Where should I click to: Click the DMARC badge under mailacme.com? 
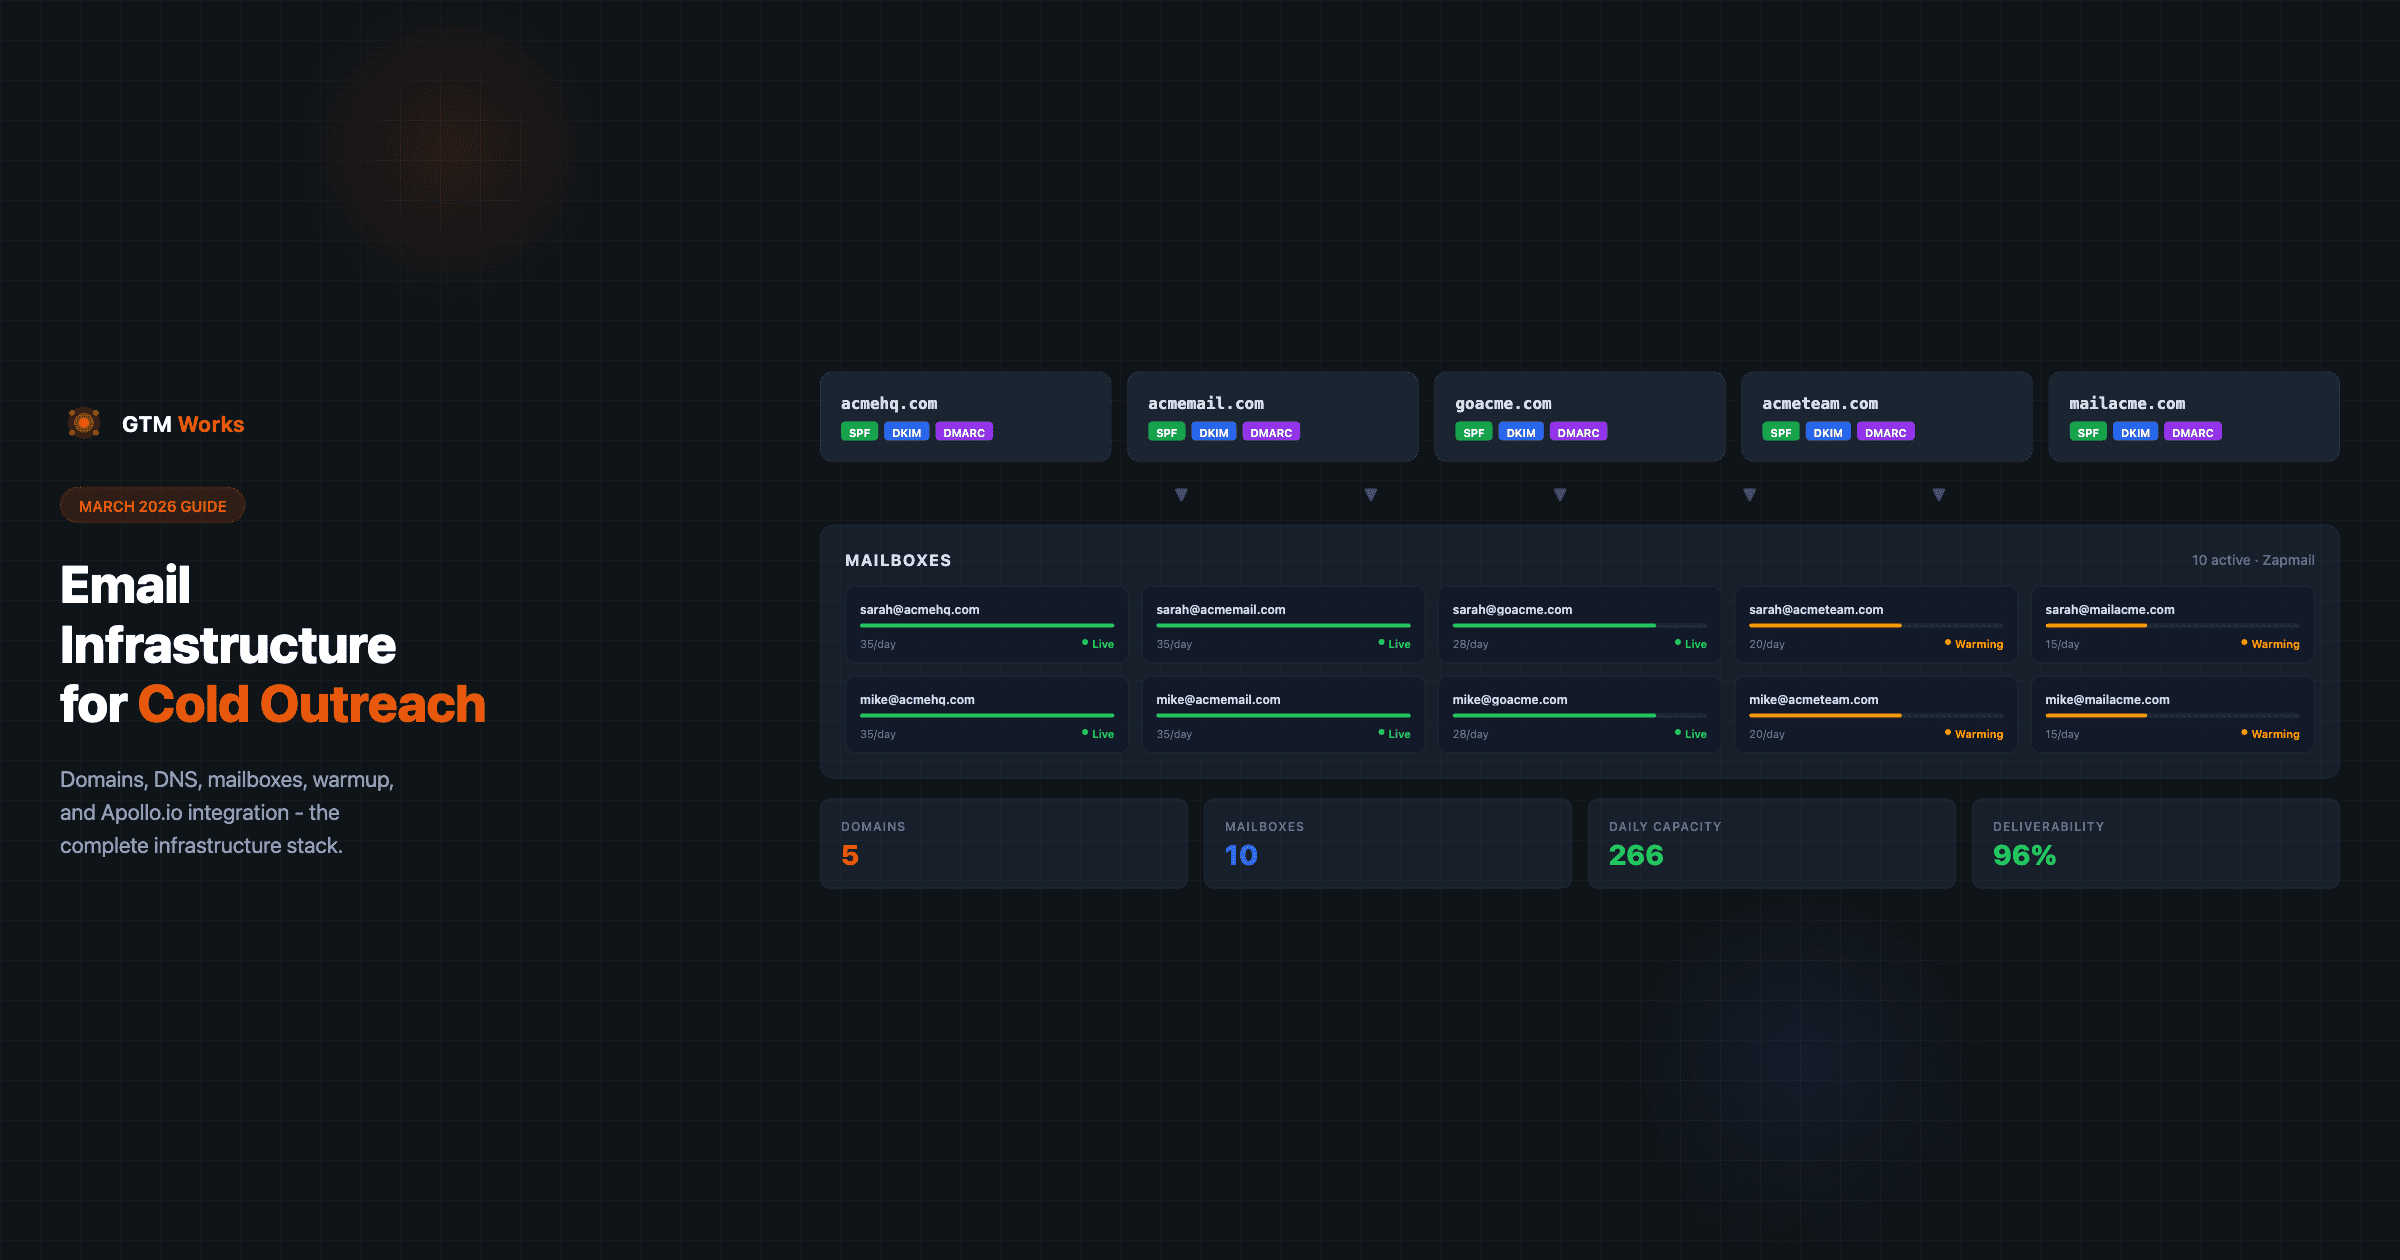pyautogui.click(x=2192, y=433)
